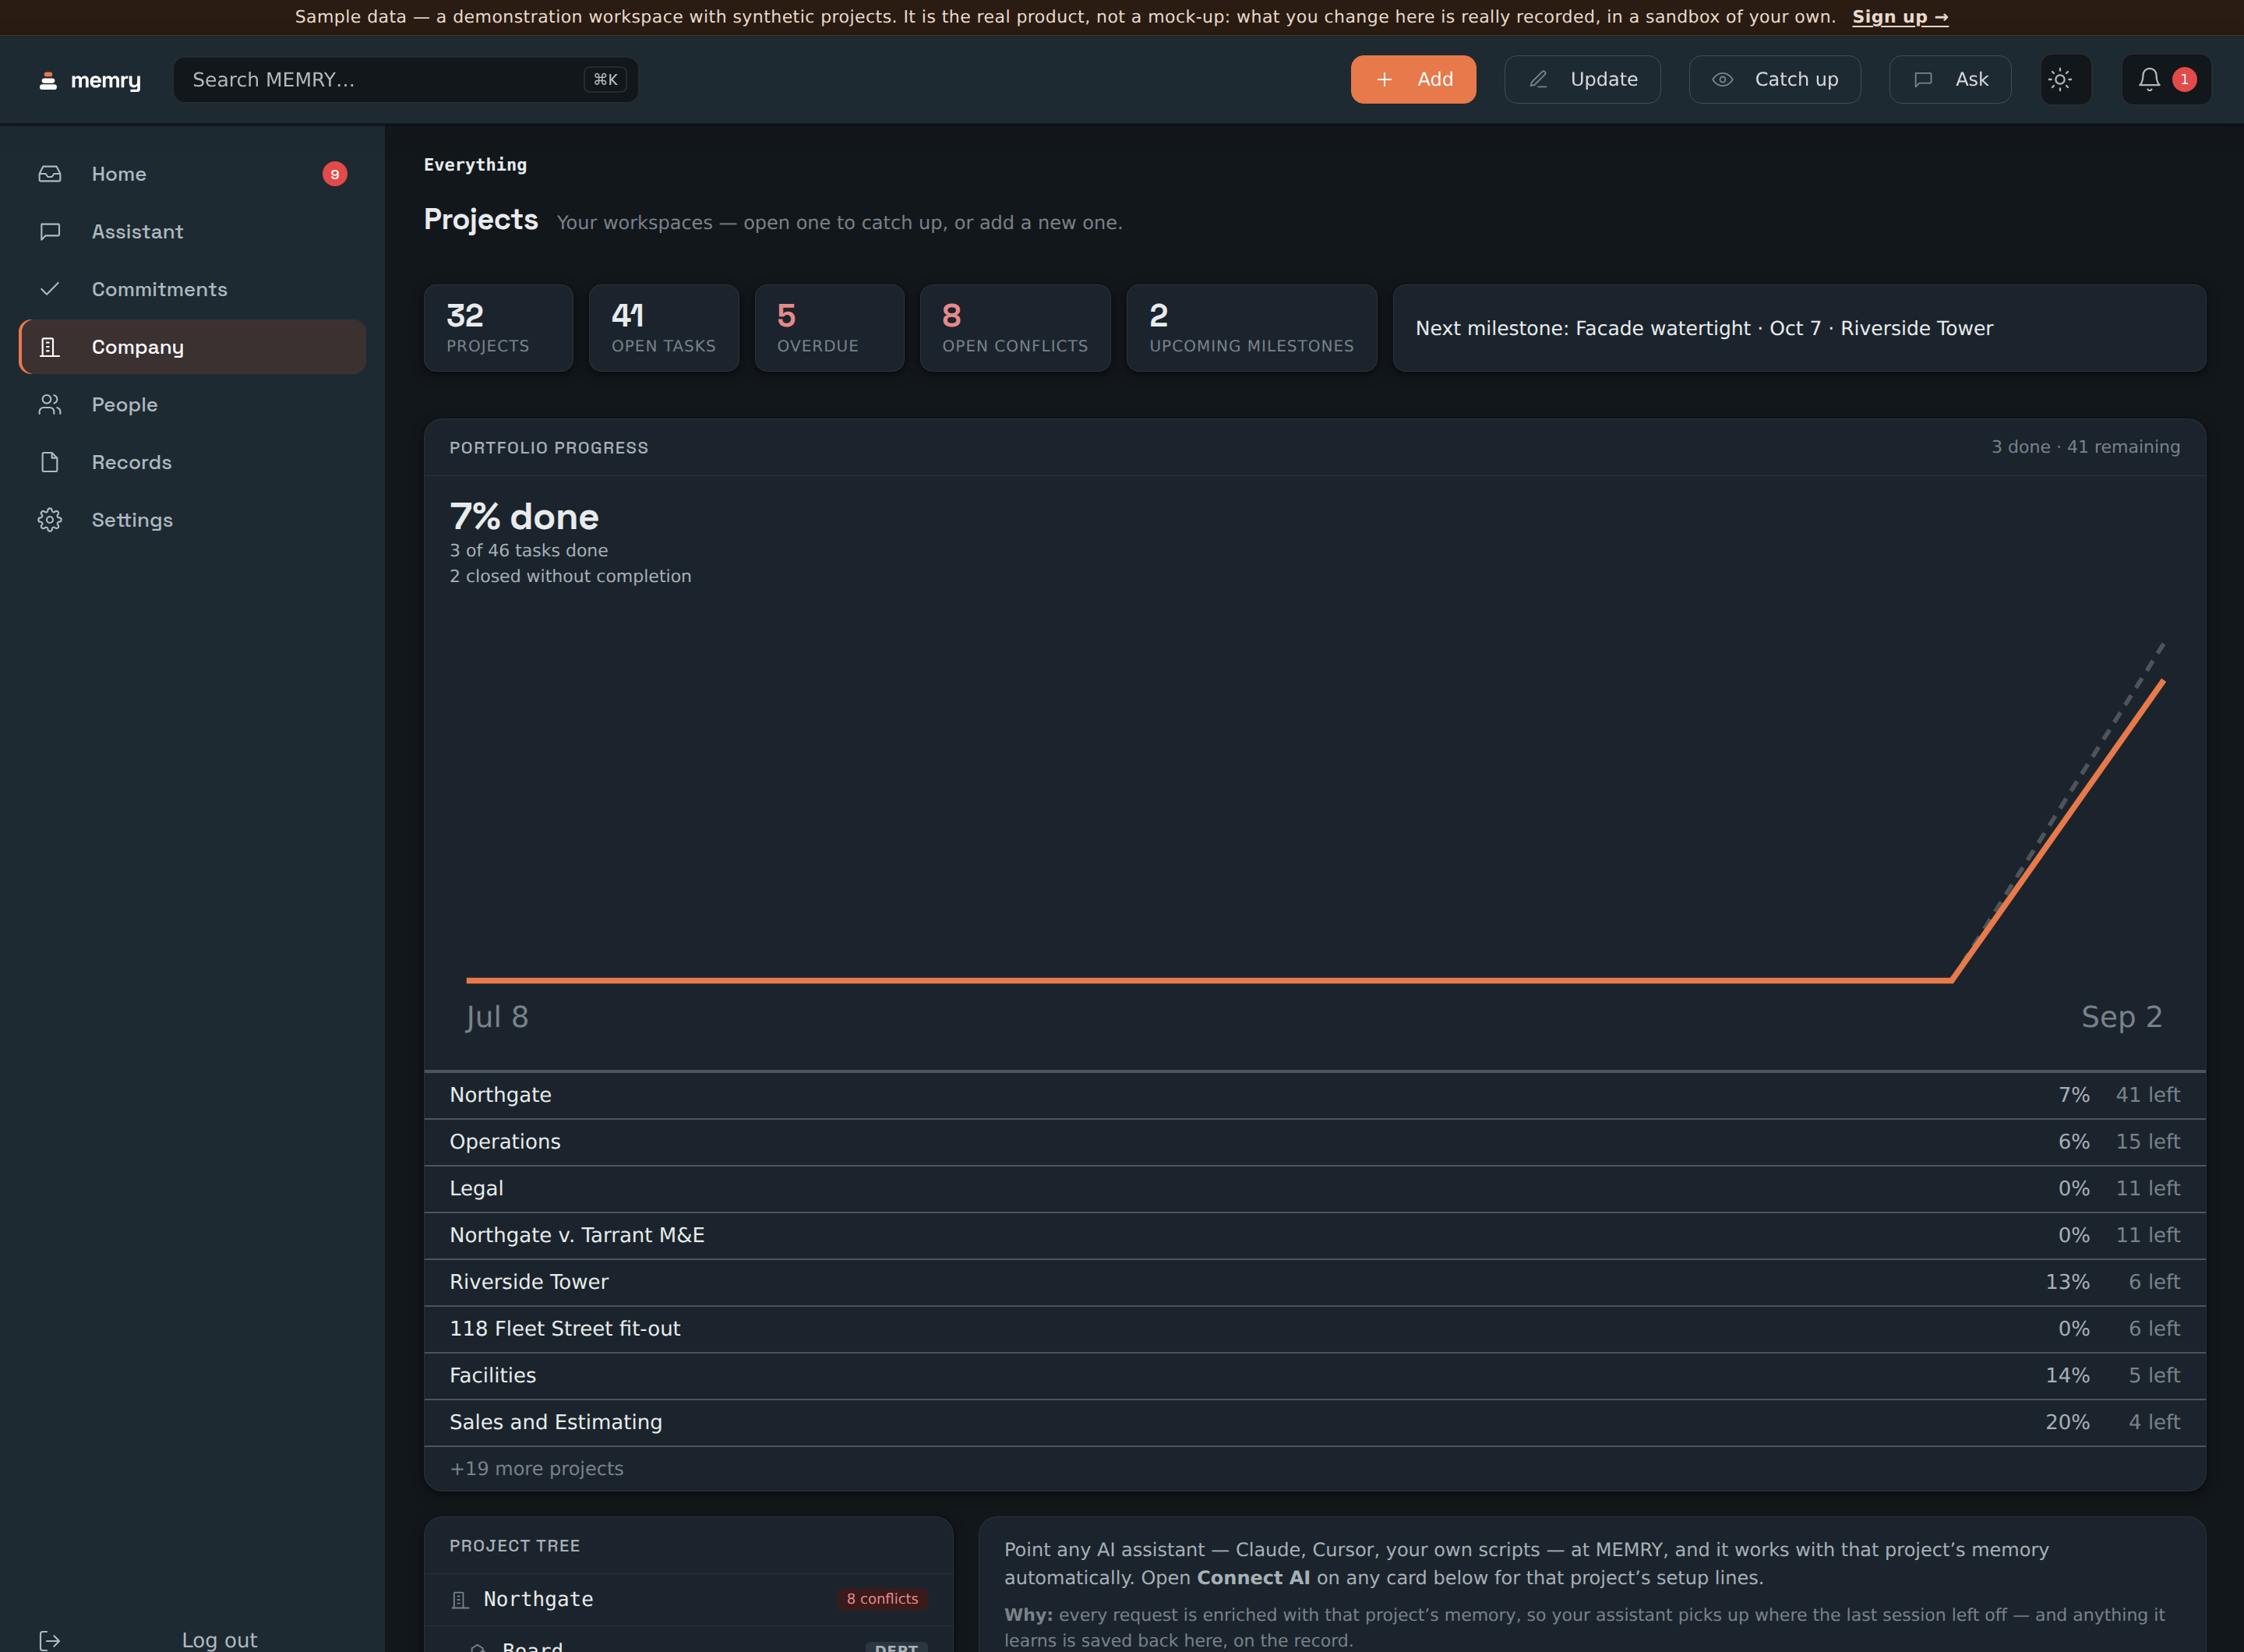Click the Home unread badge showing 9
The height and width of the screenshot is (1652, 2244).
[x=335, y=174]
